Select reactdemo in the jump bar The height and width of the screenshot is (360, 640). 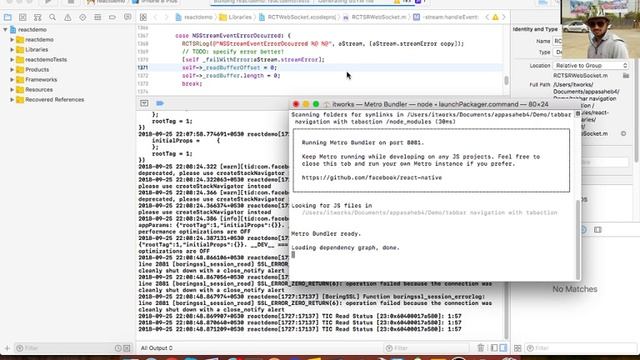194,17
